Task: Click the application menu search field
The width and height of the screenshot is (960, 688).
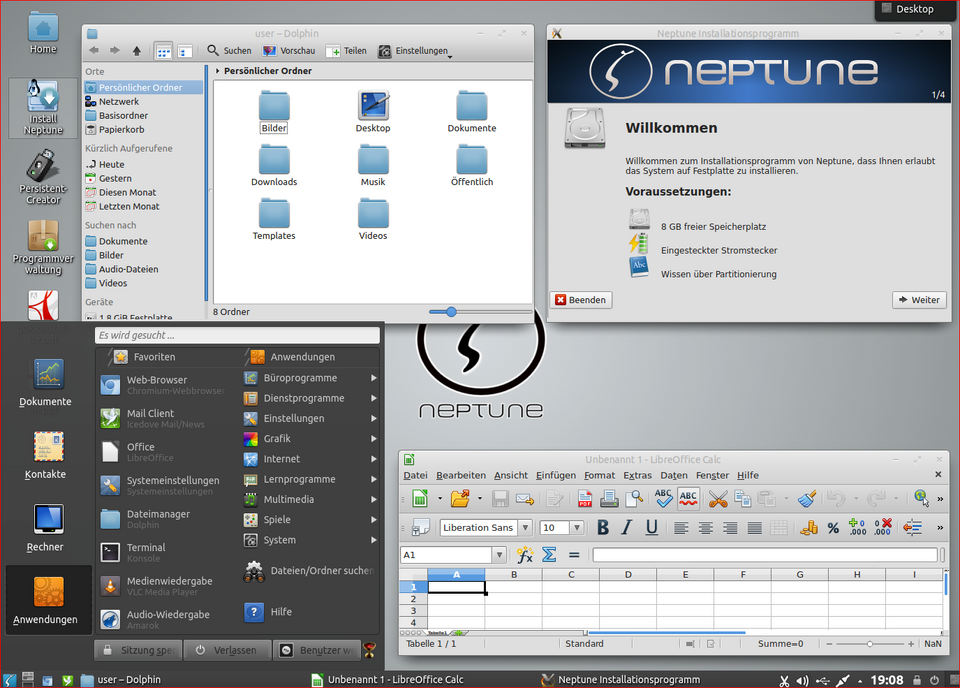Action: [237, 335]
